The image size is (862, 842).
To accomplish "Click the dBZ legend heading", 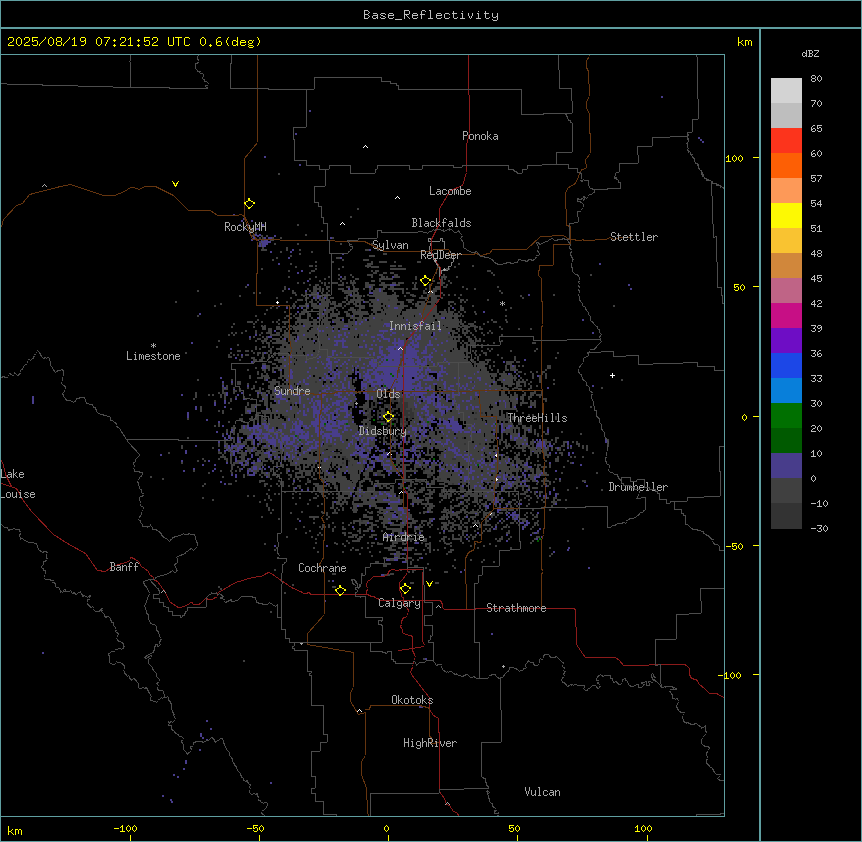I will coord(810,54).
